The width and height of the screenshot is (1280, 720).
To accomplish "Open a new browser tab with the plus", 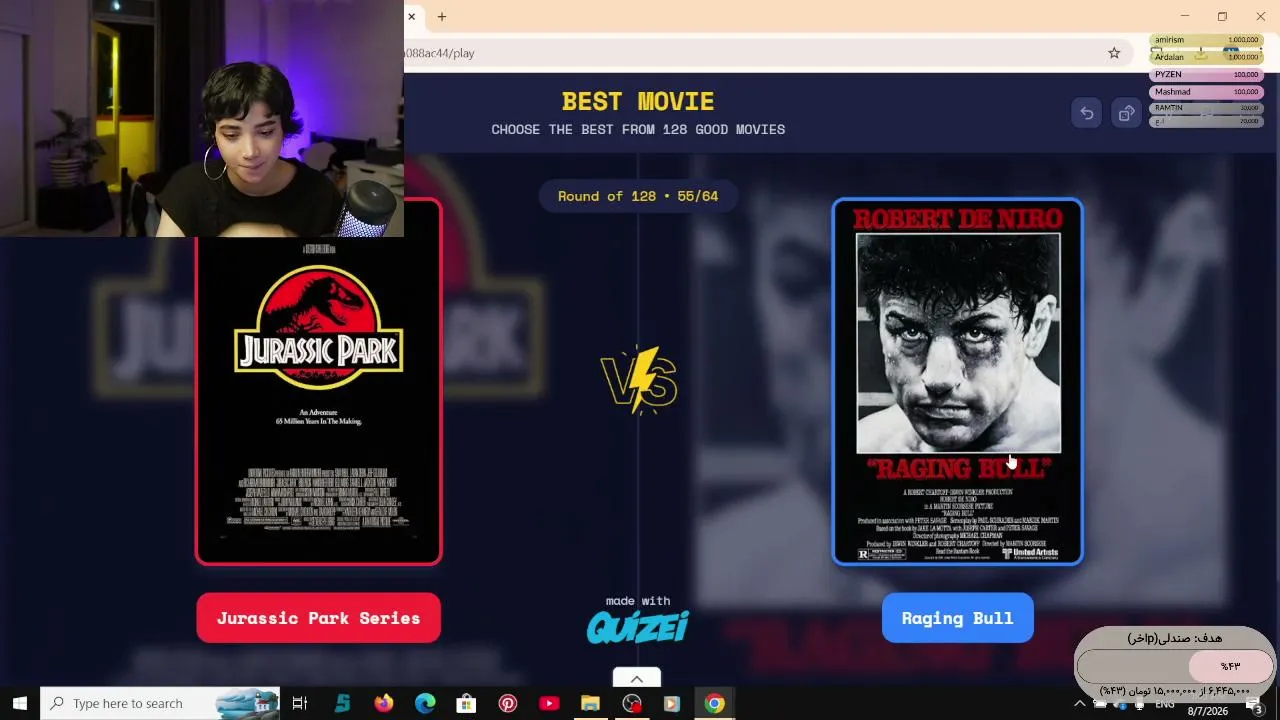I will 441,17.
